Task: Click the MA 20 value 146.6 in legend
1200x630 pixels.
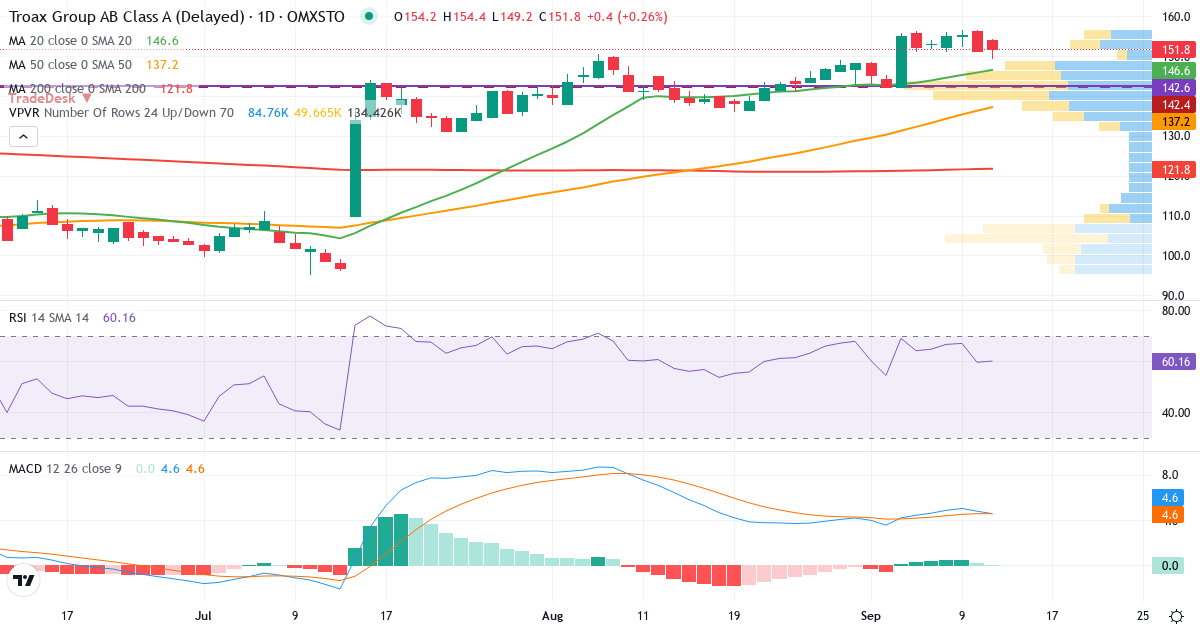Action: point(162,41)
